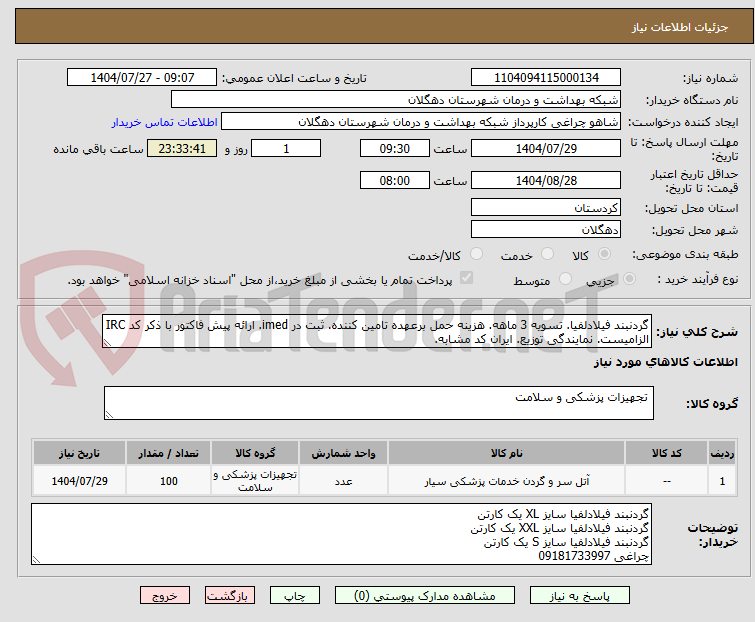Click the resize handle of buyer notes box
This screenshot has height=622, width=755.
36,559
